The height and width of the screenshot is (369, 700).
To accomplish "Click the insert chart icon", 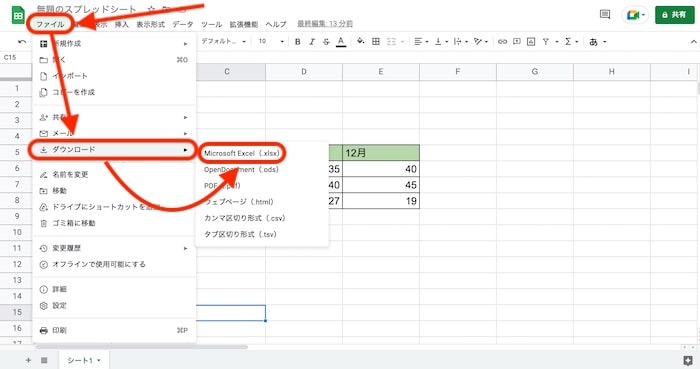I will 531,41.
